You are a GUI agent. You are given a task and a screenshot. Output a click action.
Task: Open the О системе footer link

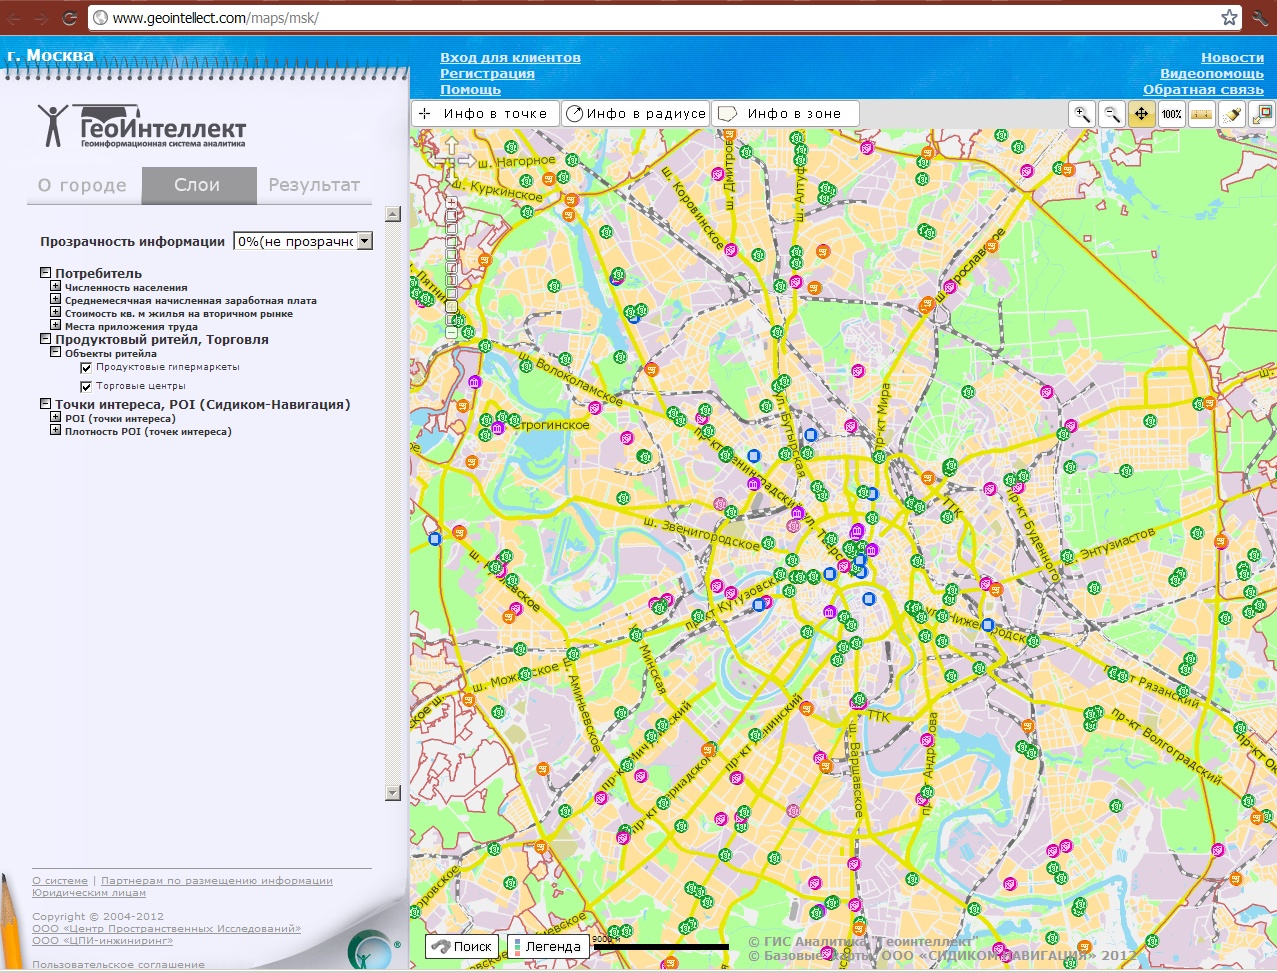[x=60, y=881]
